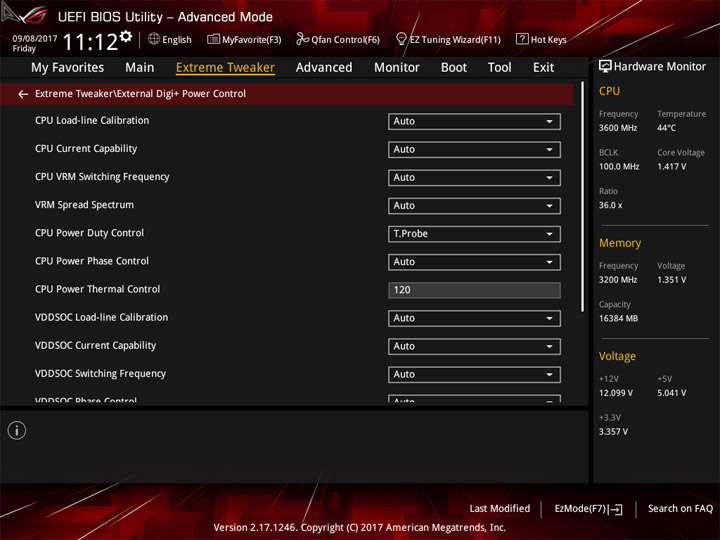Open CPU VRM Switching Frequency dropdown
Viewport: 720px width, 540px height.
click(474, 178)
